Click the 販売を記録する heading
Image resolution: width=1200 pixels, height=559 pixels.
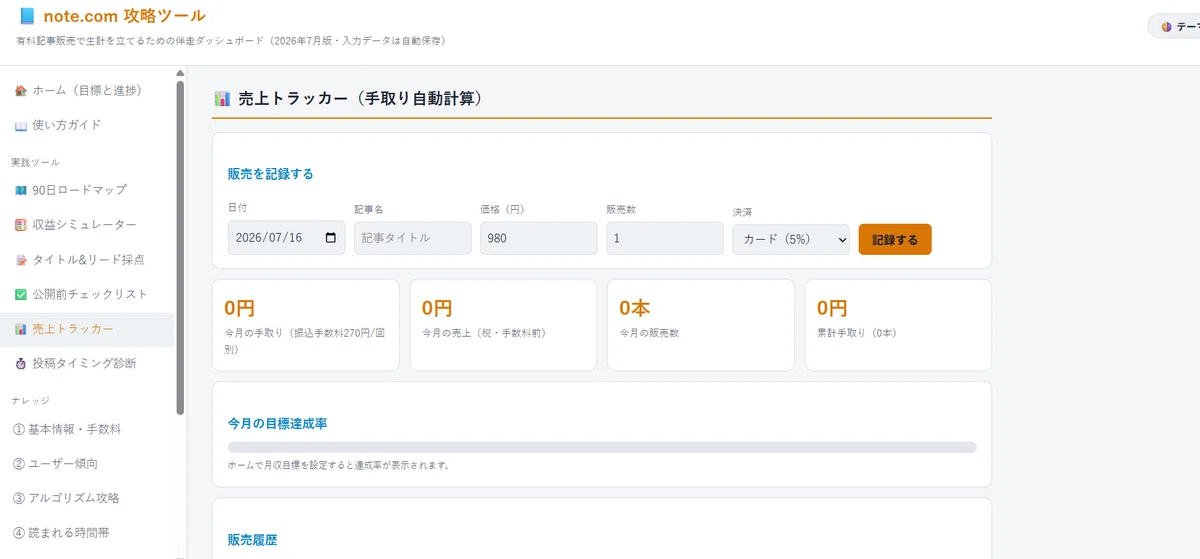click(x=271, y=174)
